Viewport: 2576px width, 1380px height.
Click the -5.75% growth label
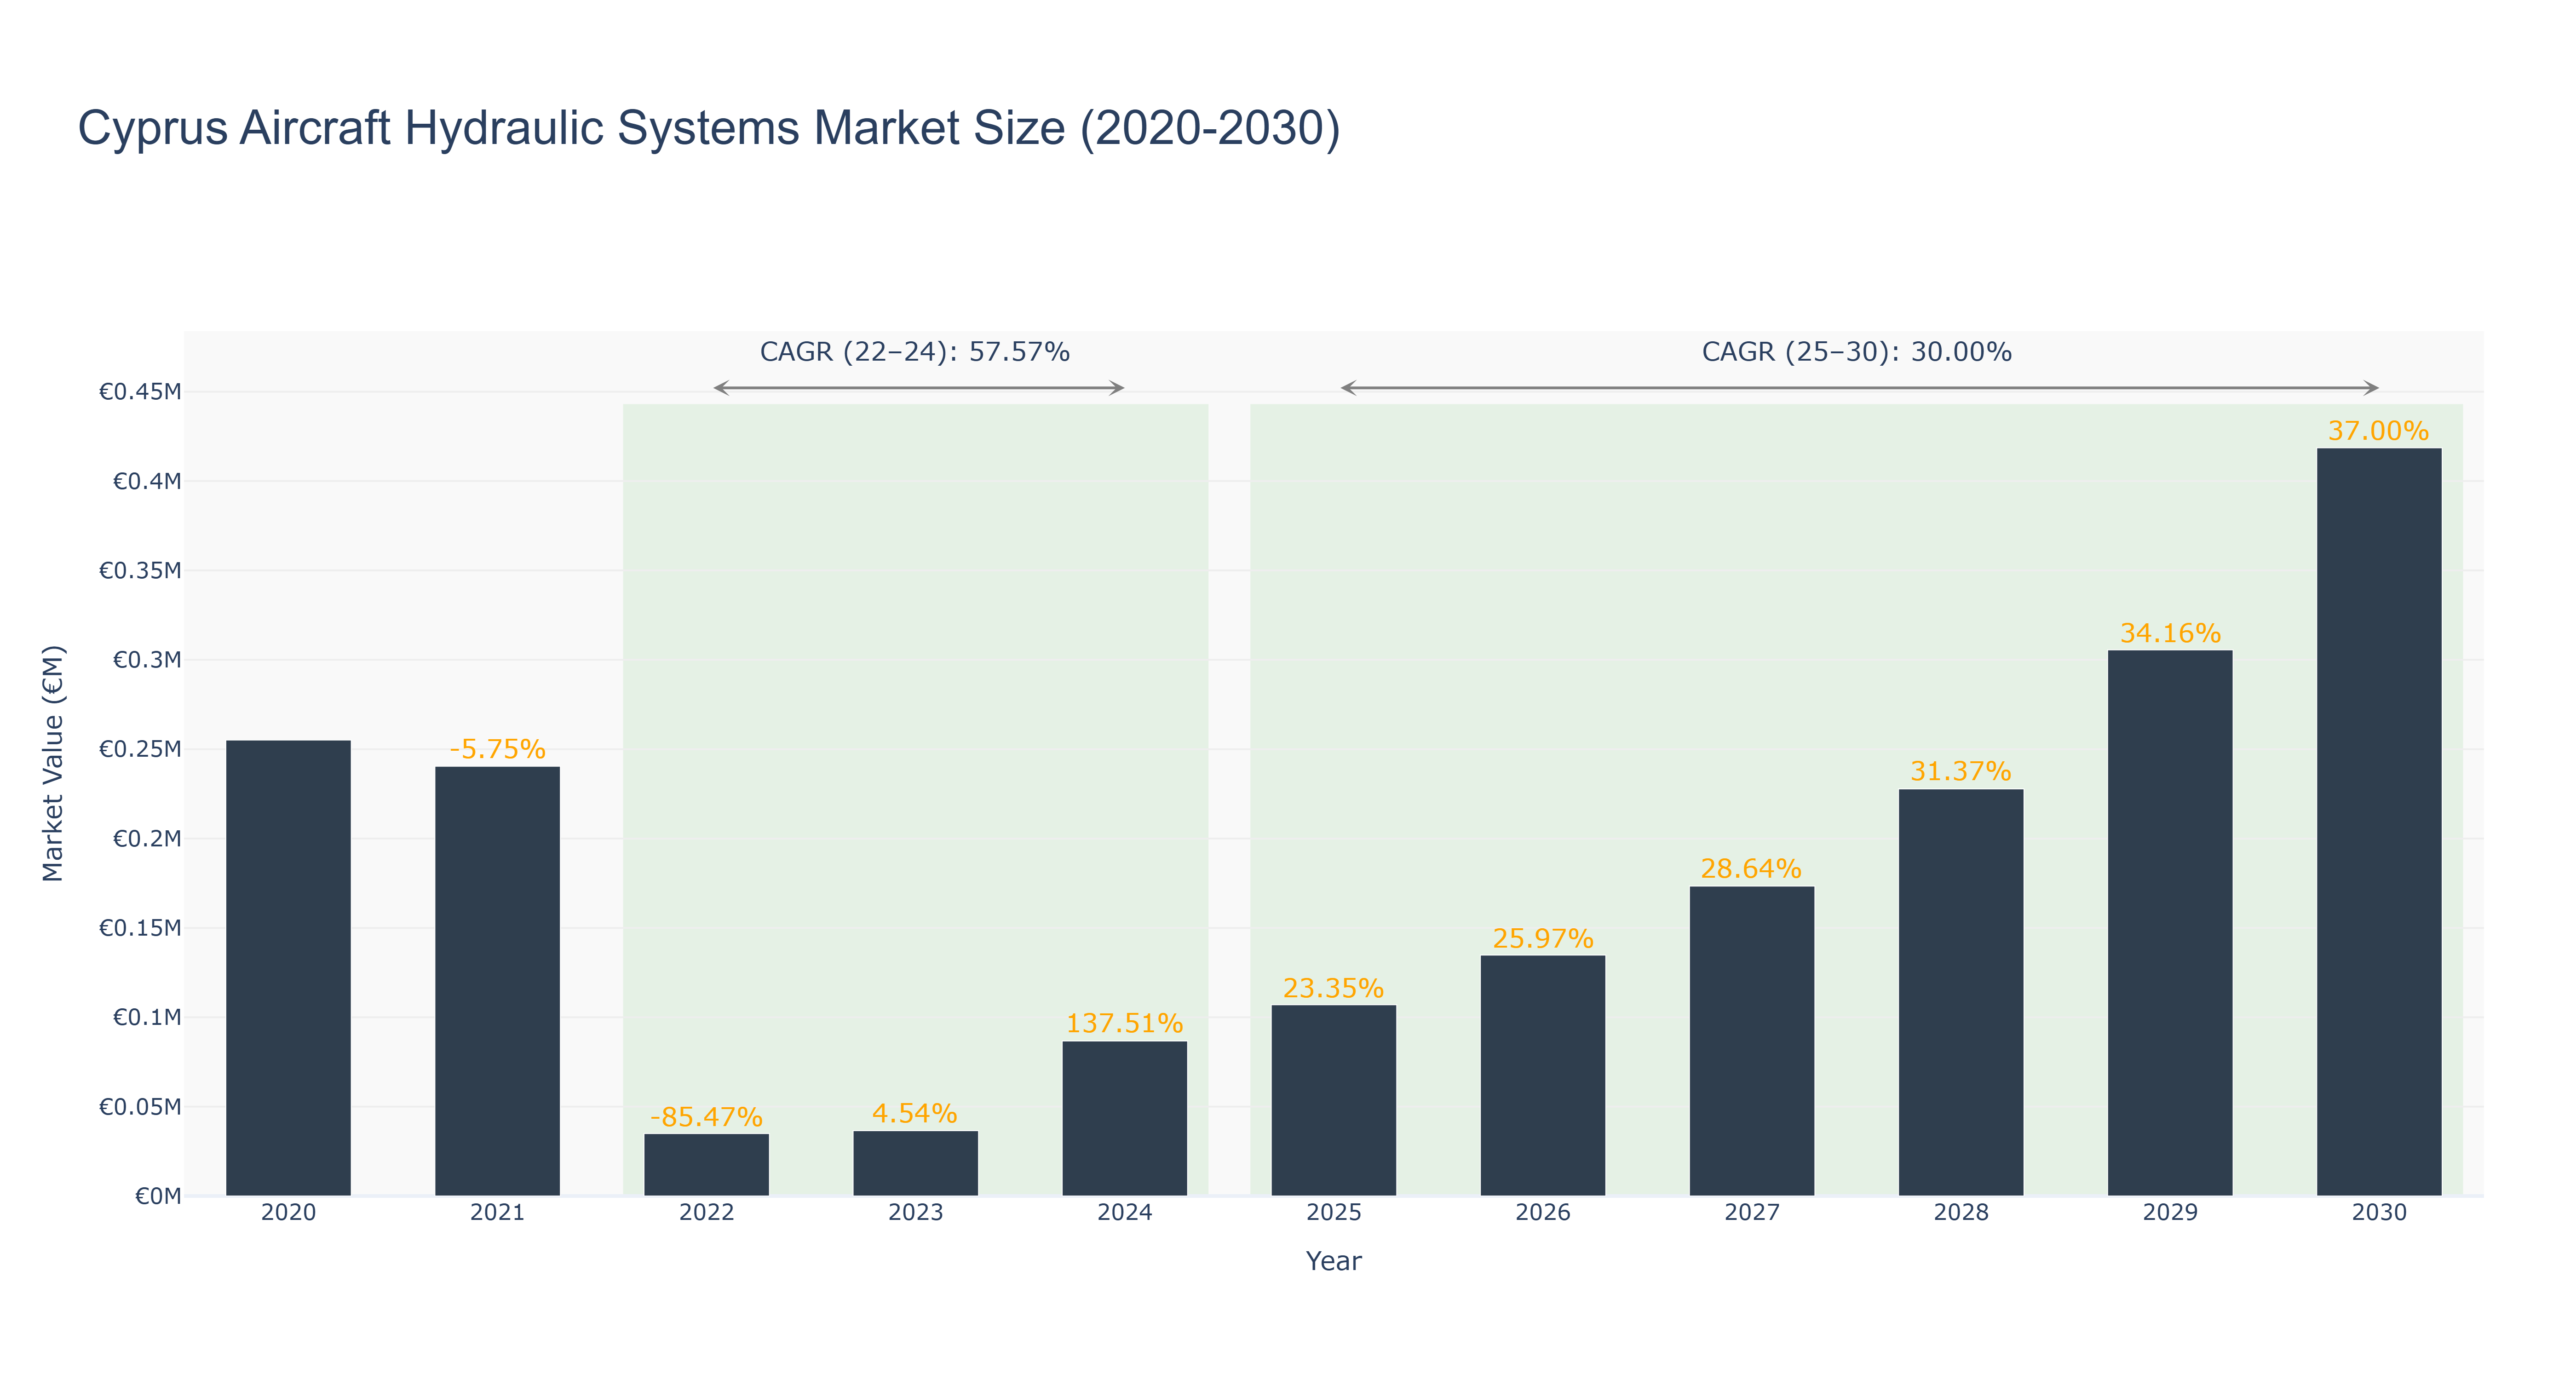(497, 749)
